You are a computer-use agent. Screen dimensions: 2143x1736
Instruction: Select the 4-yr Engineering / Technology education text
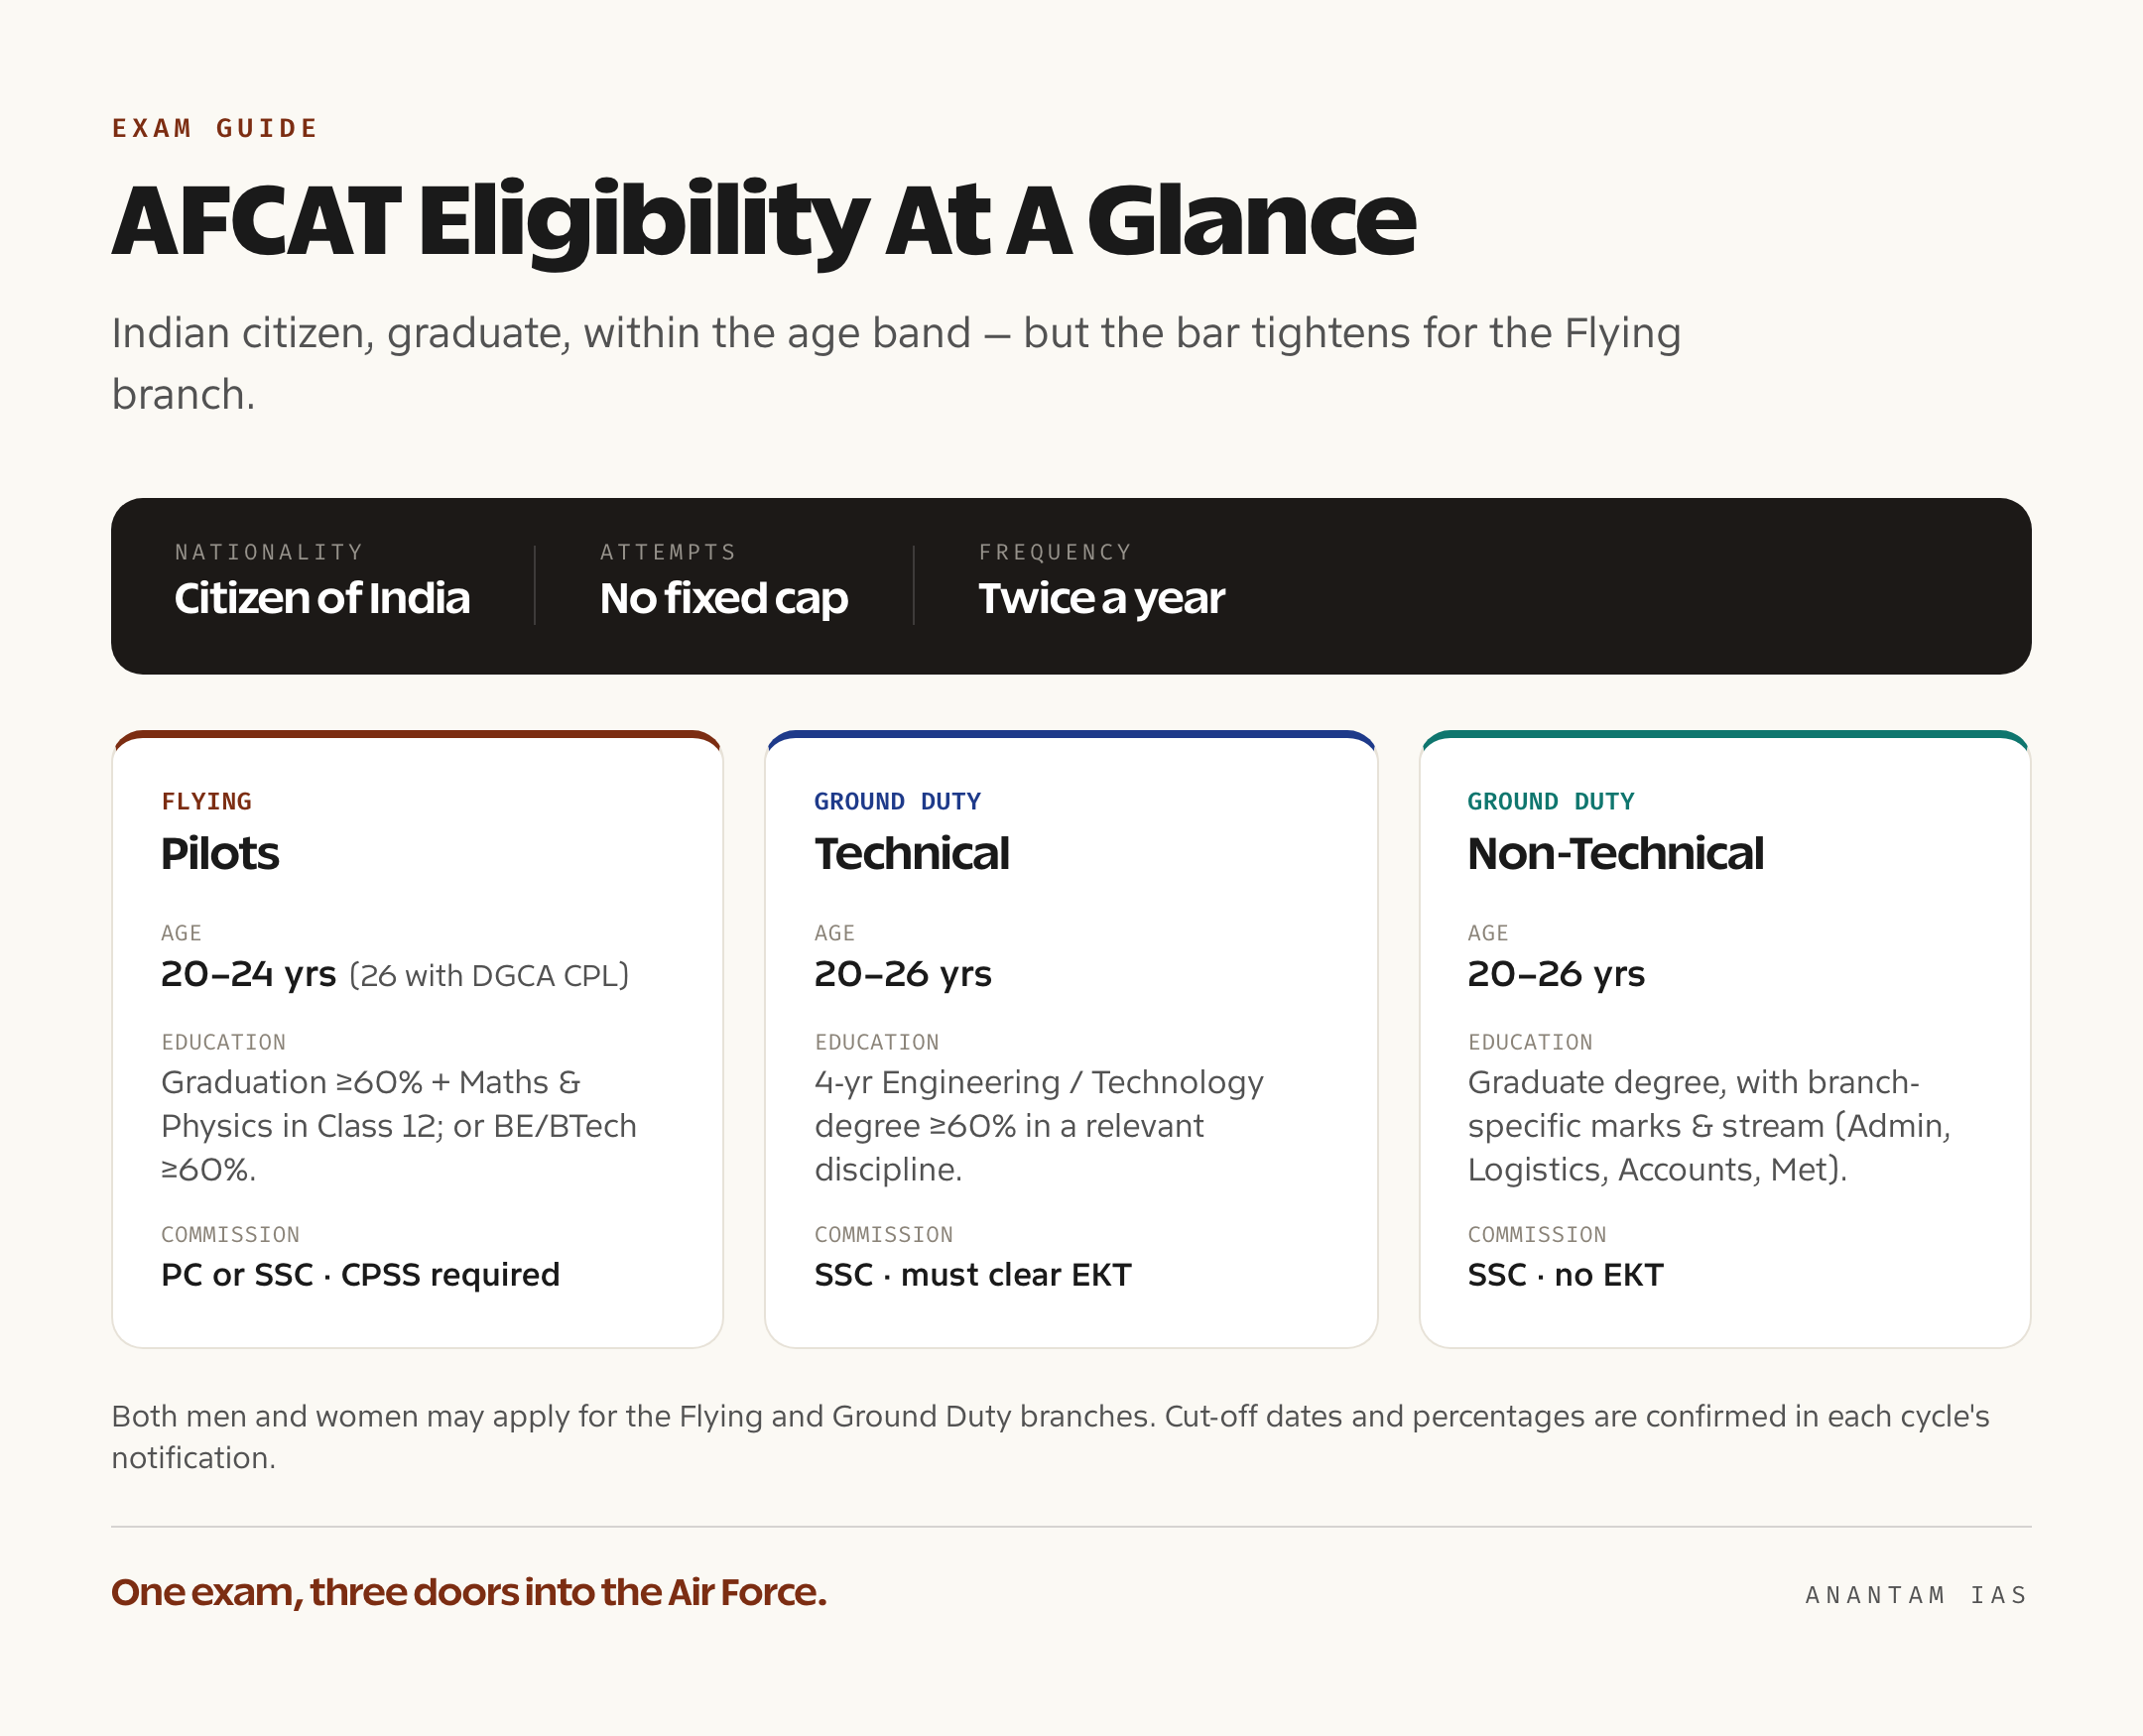pos(1039,1126)
